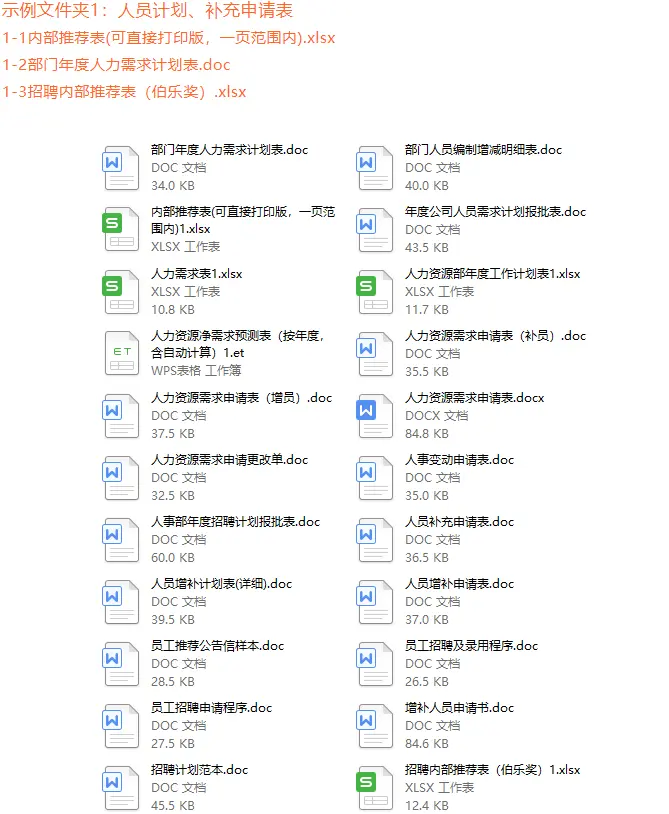Select file name 增补人员申请书.doc
669x814 pixels.
(x=459, y=708)
